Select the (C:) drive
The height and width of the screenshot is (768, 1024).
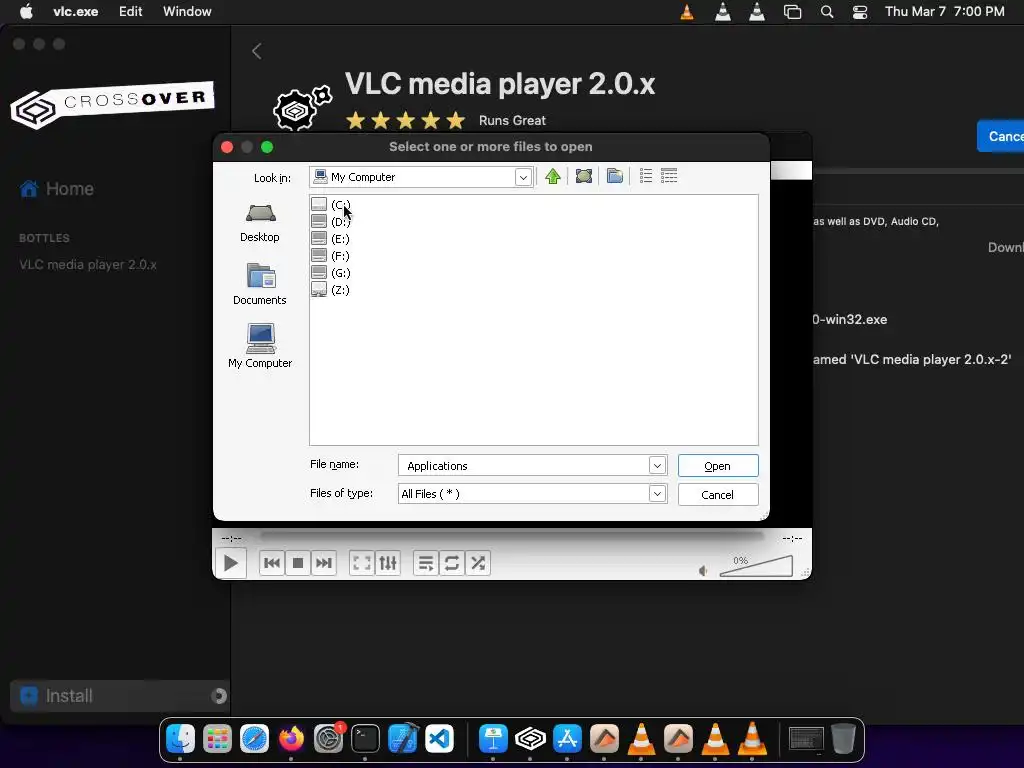tap(330, 204)
